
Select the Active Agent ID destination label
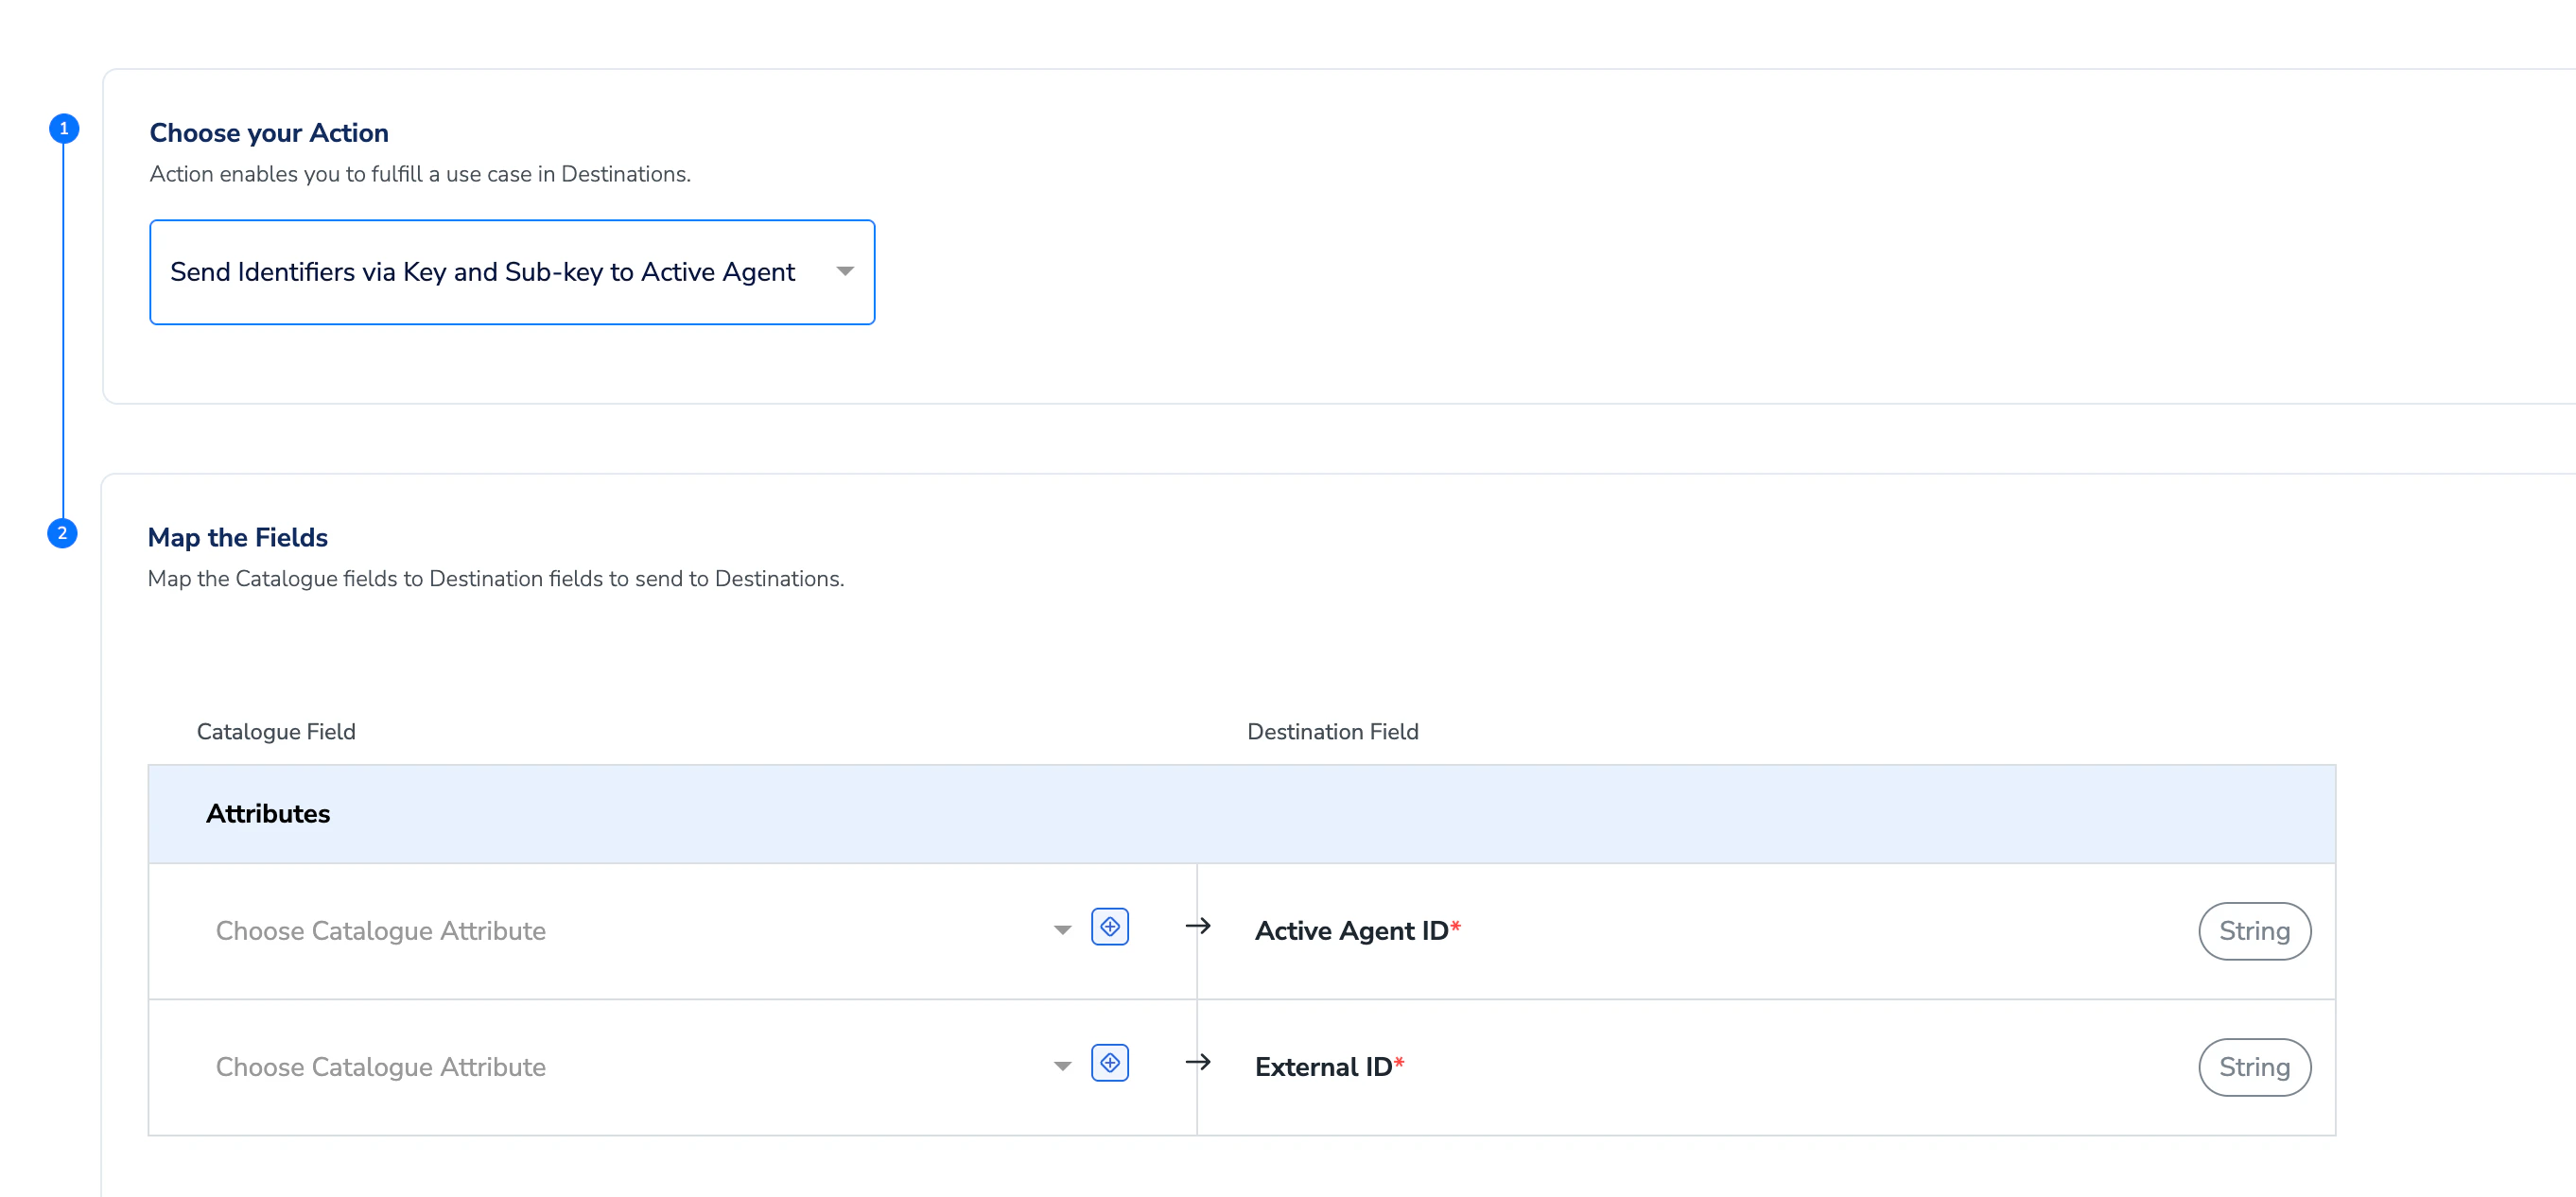pos(1351,931)
